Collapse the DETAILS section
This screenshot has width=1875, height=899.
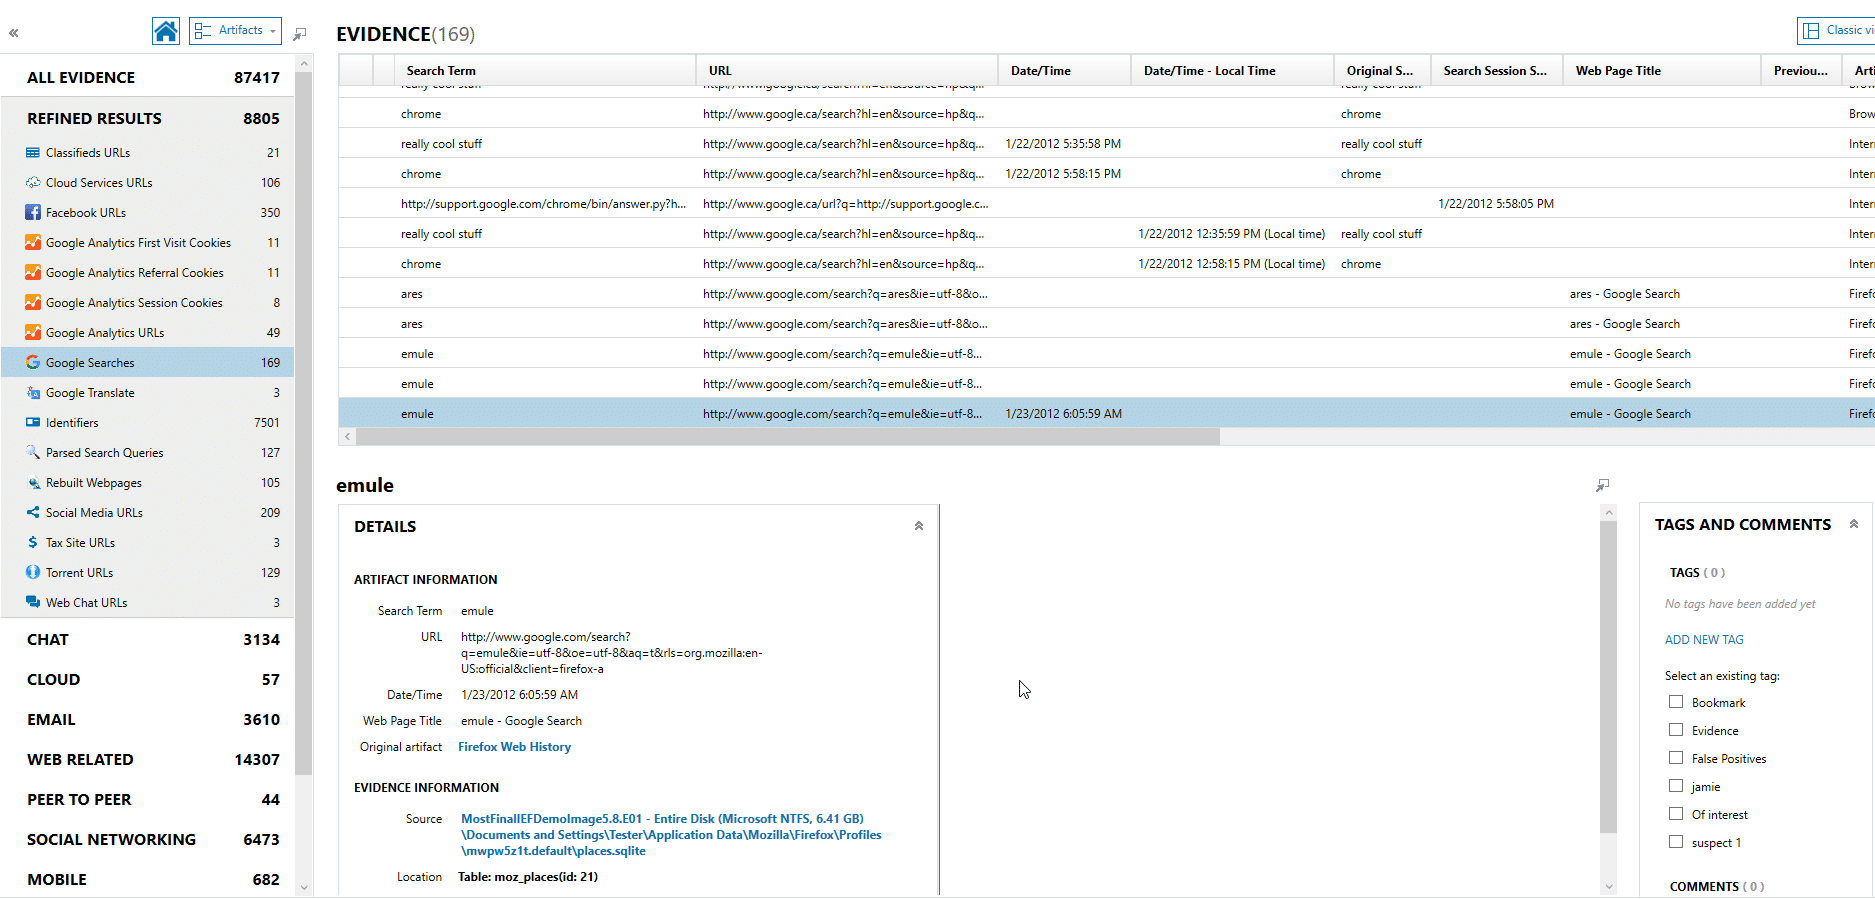(918, 526)
